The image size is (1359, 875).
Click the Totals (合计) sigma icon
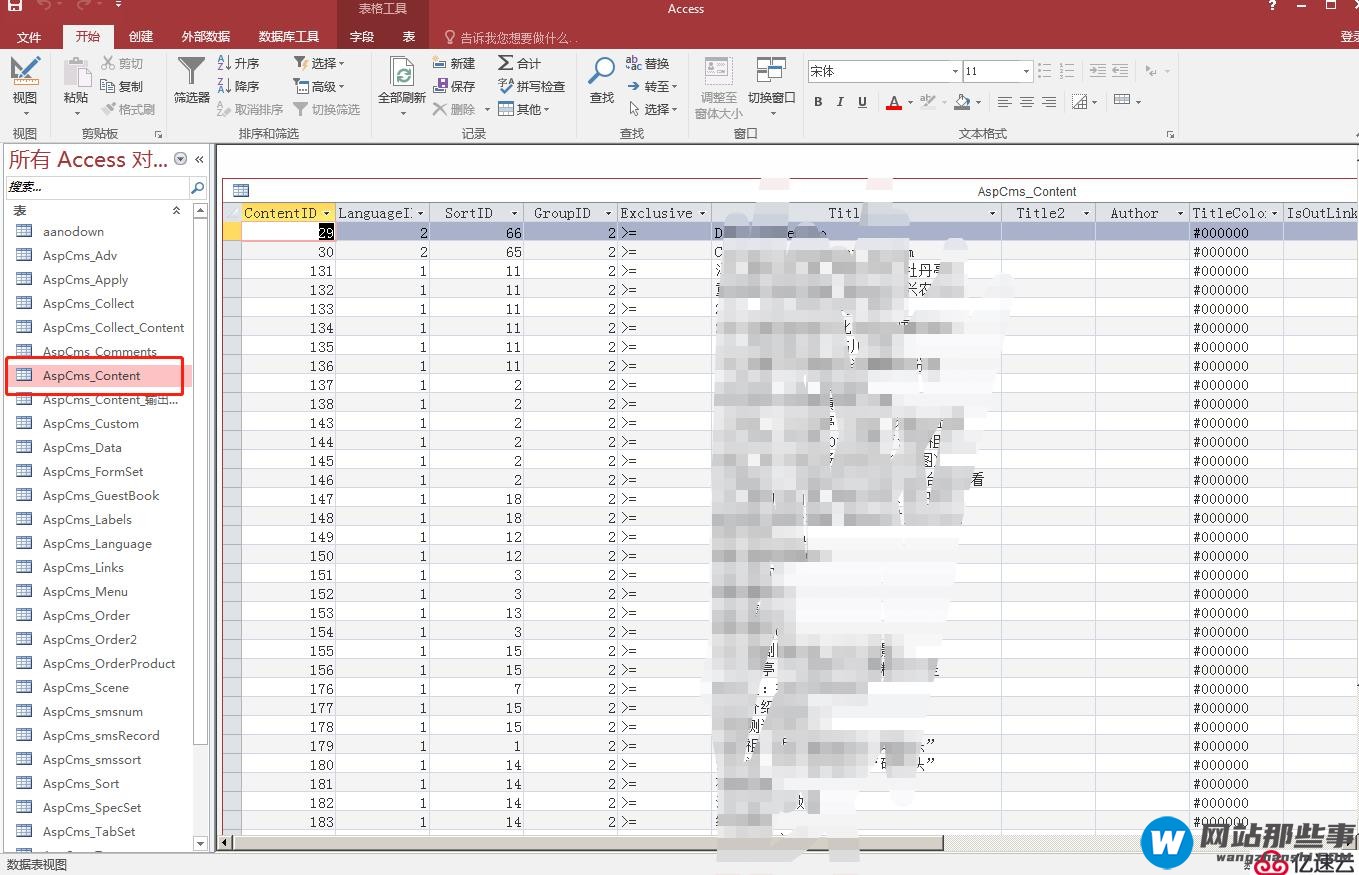coord(519,63)
